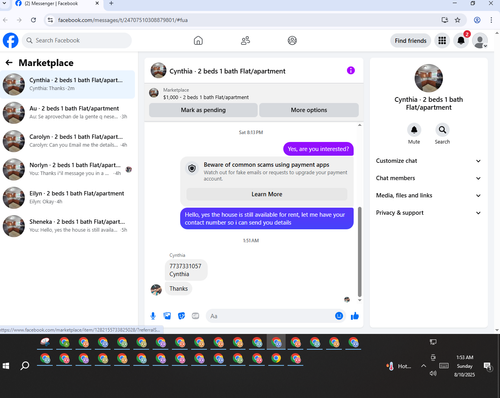Bookmark this page with star icon
The image size is (500, 398).
458,20
